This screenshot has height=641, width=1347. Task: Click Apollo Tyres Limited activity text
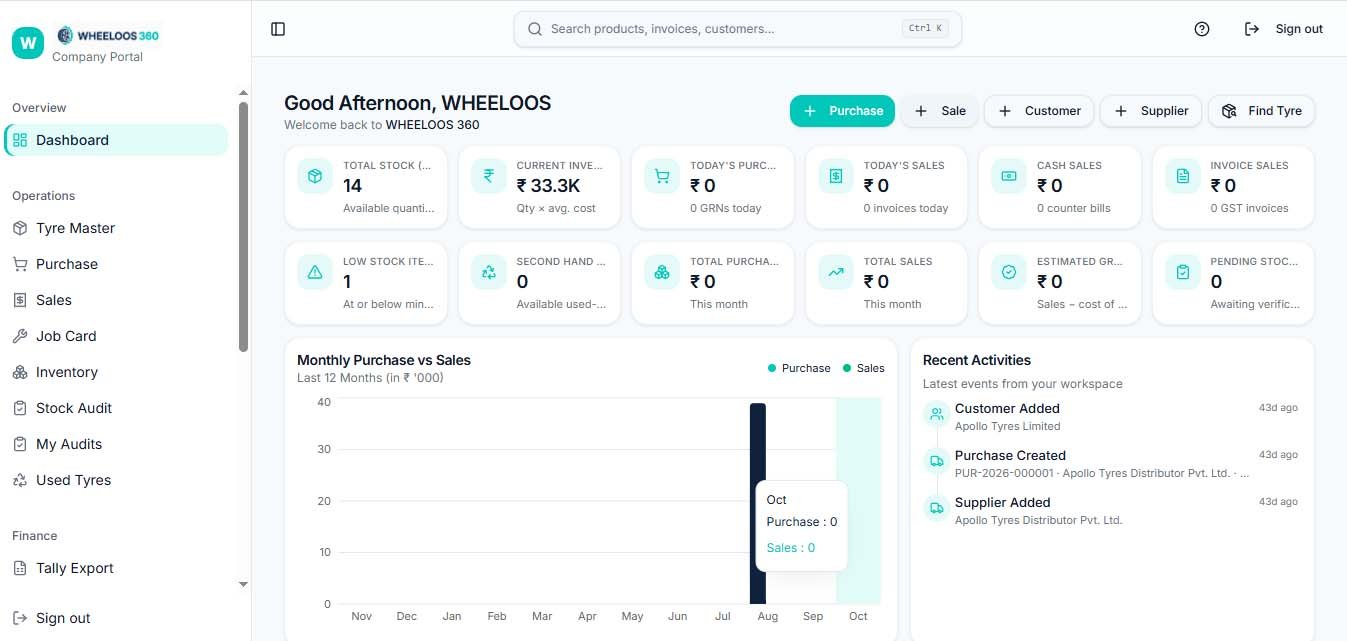point(1007,426)
